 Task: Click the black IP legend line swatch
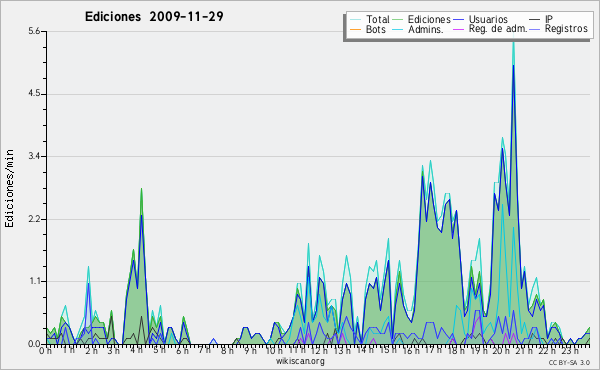(535, 20)
